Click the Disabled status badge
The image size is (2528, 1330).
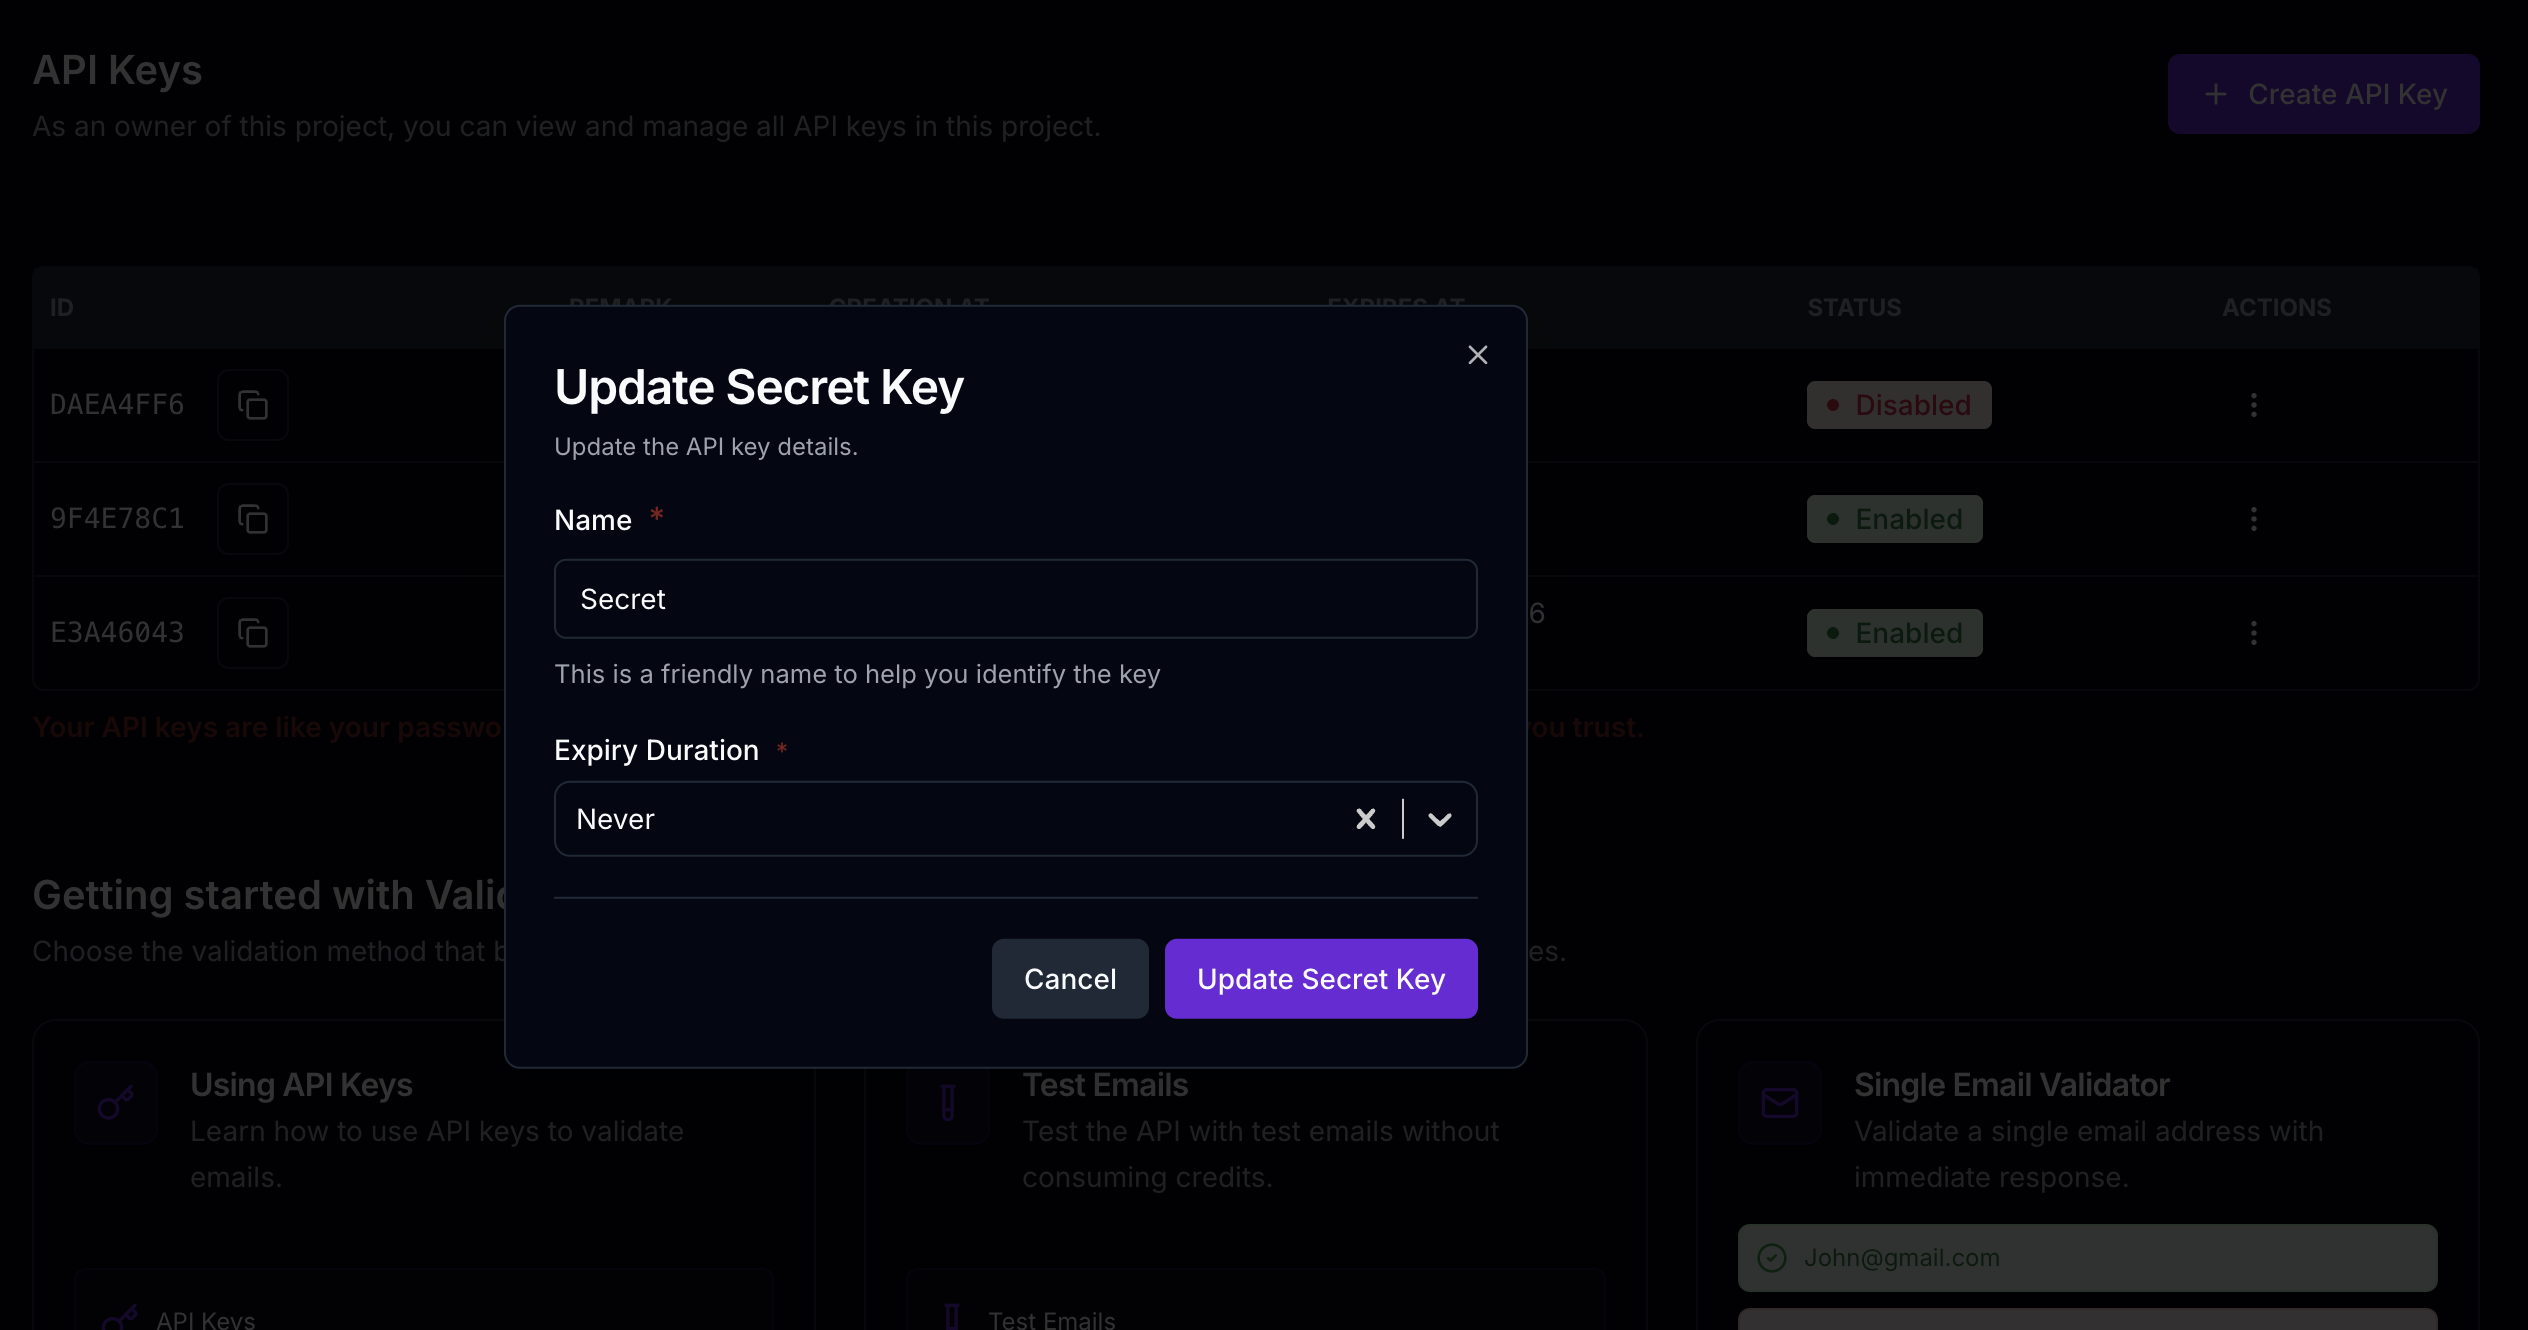point(1898,405)
